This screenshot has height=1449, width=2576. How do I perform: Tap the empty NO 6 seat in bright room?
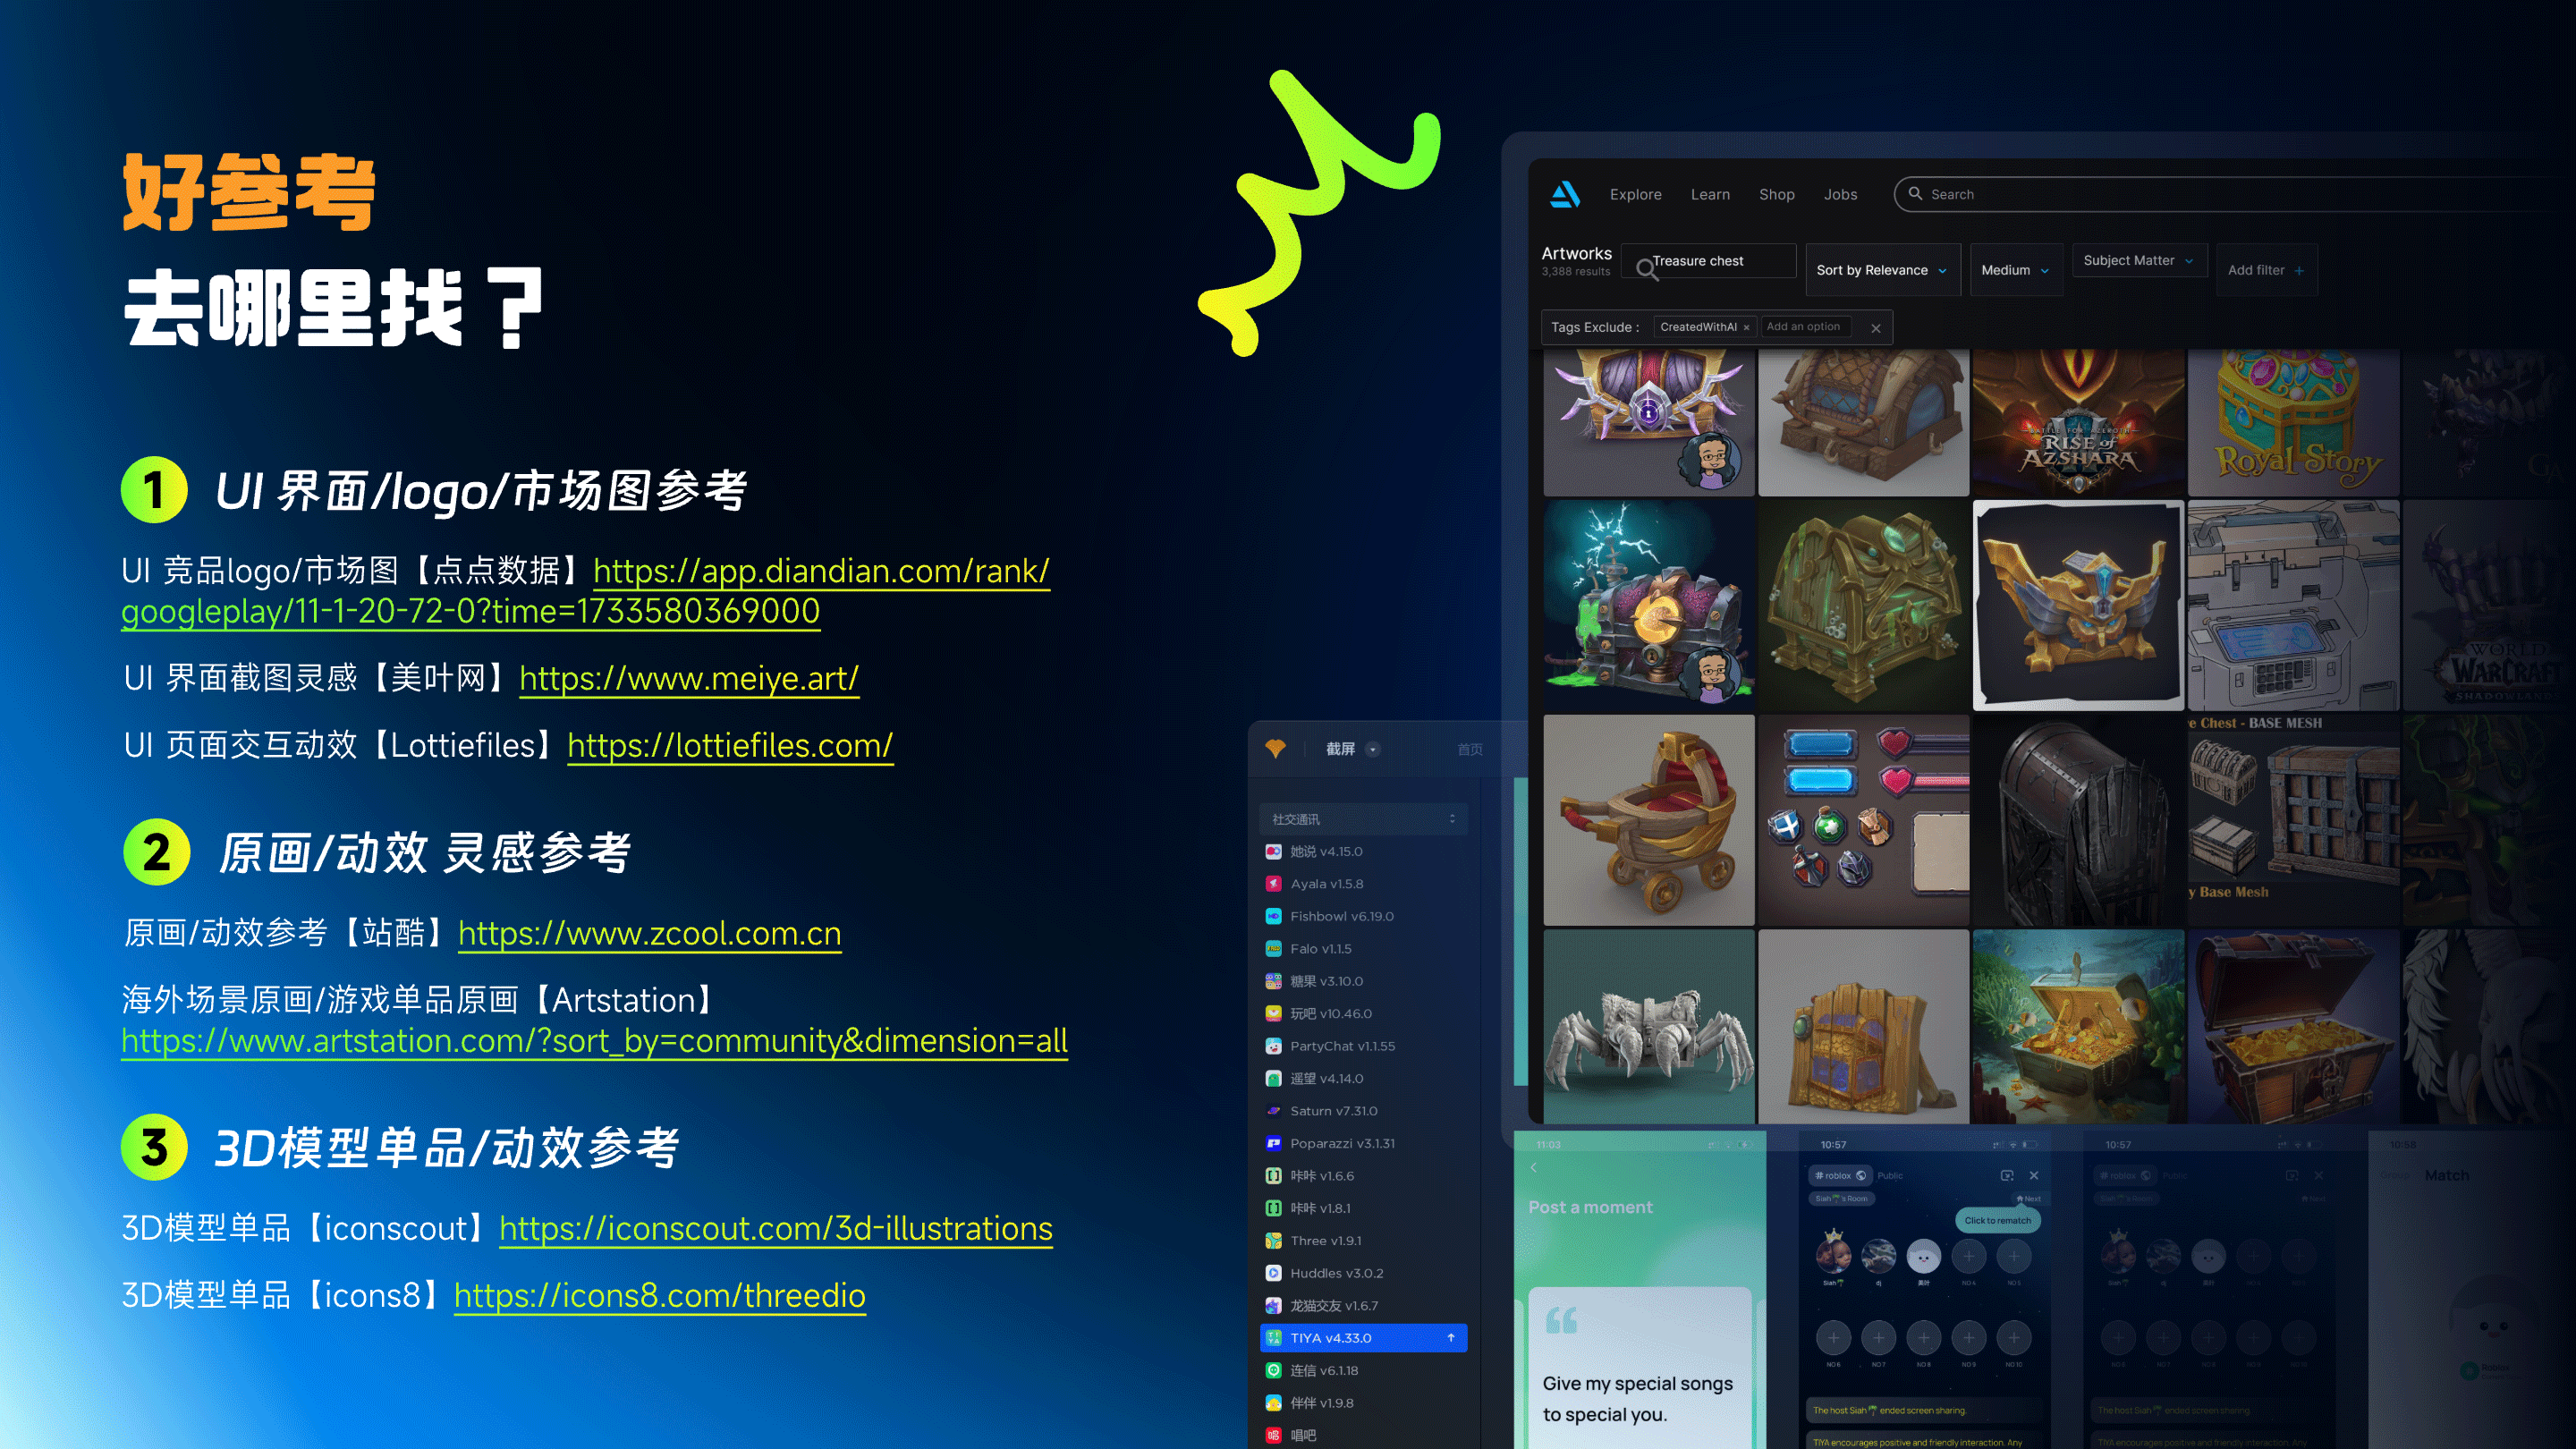(1833, 1338)
